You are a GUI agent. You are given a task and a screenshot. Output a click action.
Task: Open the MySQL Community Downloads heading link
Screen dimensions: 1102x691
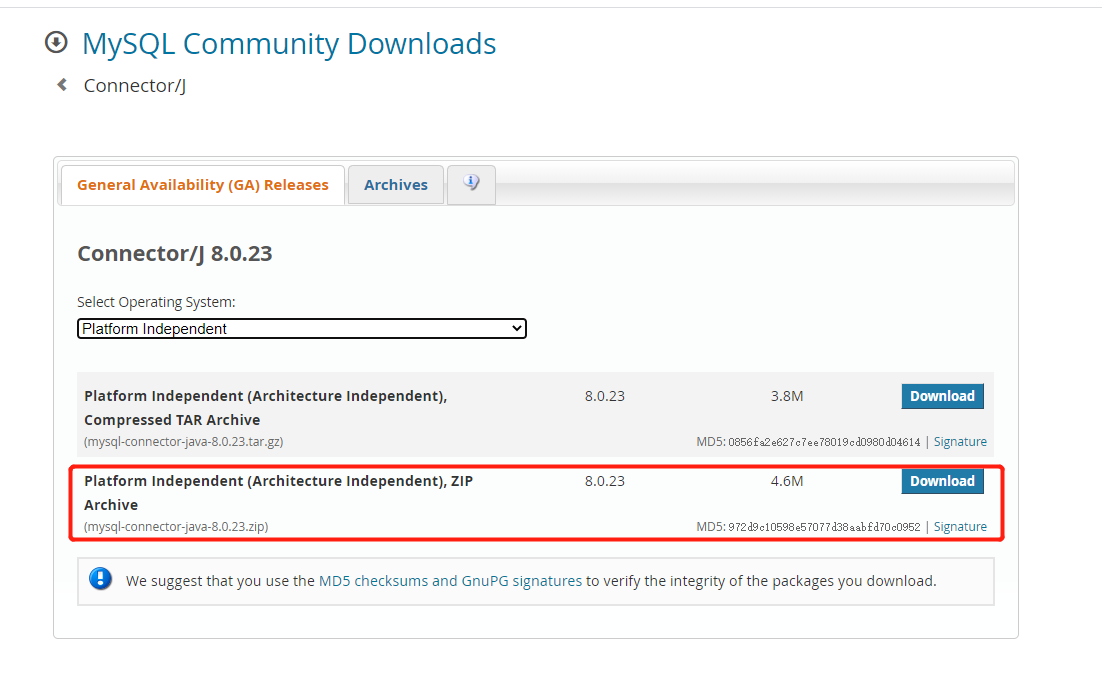pyautogui.click(x=289, y=44)
